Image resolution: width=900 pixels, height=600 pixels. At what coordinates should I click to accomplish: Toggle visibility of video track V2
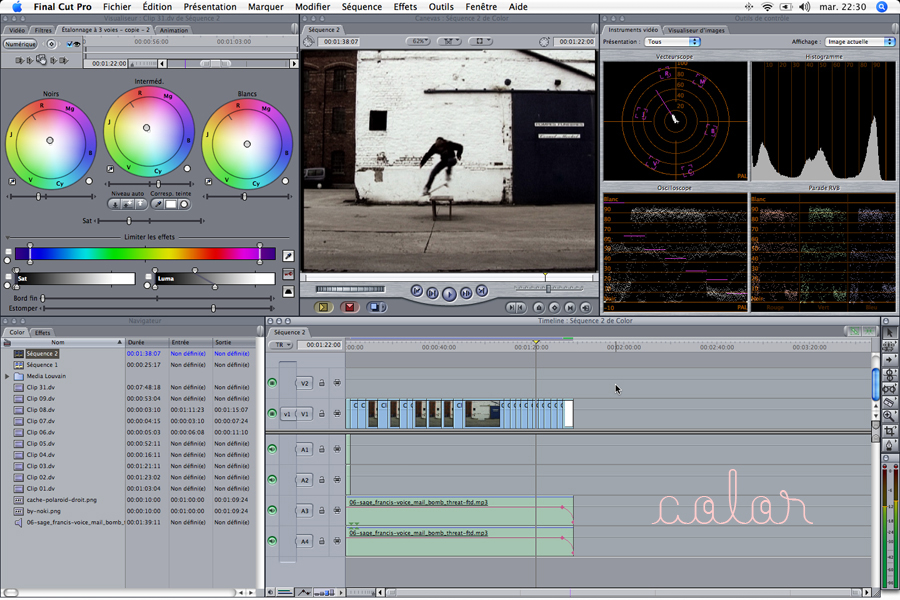click(x=272, y=383)
